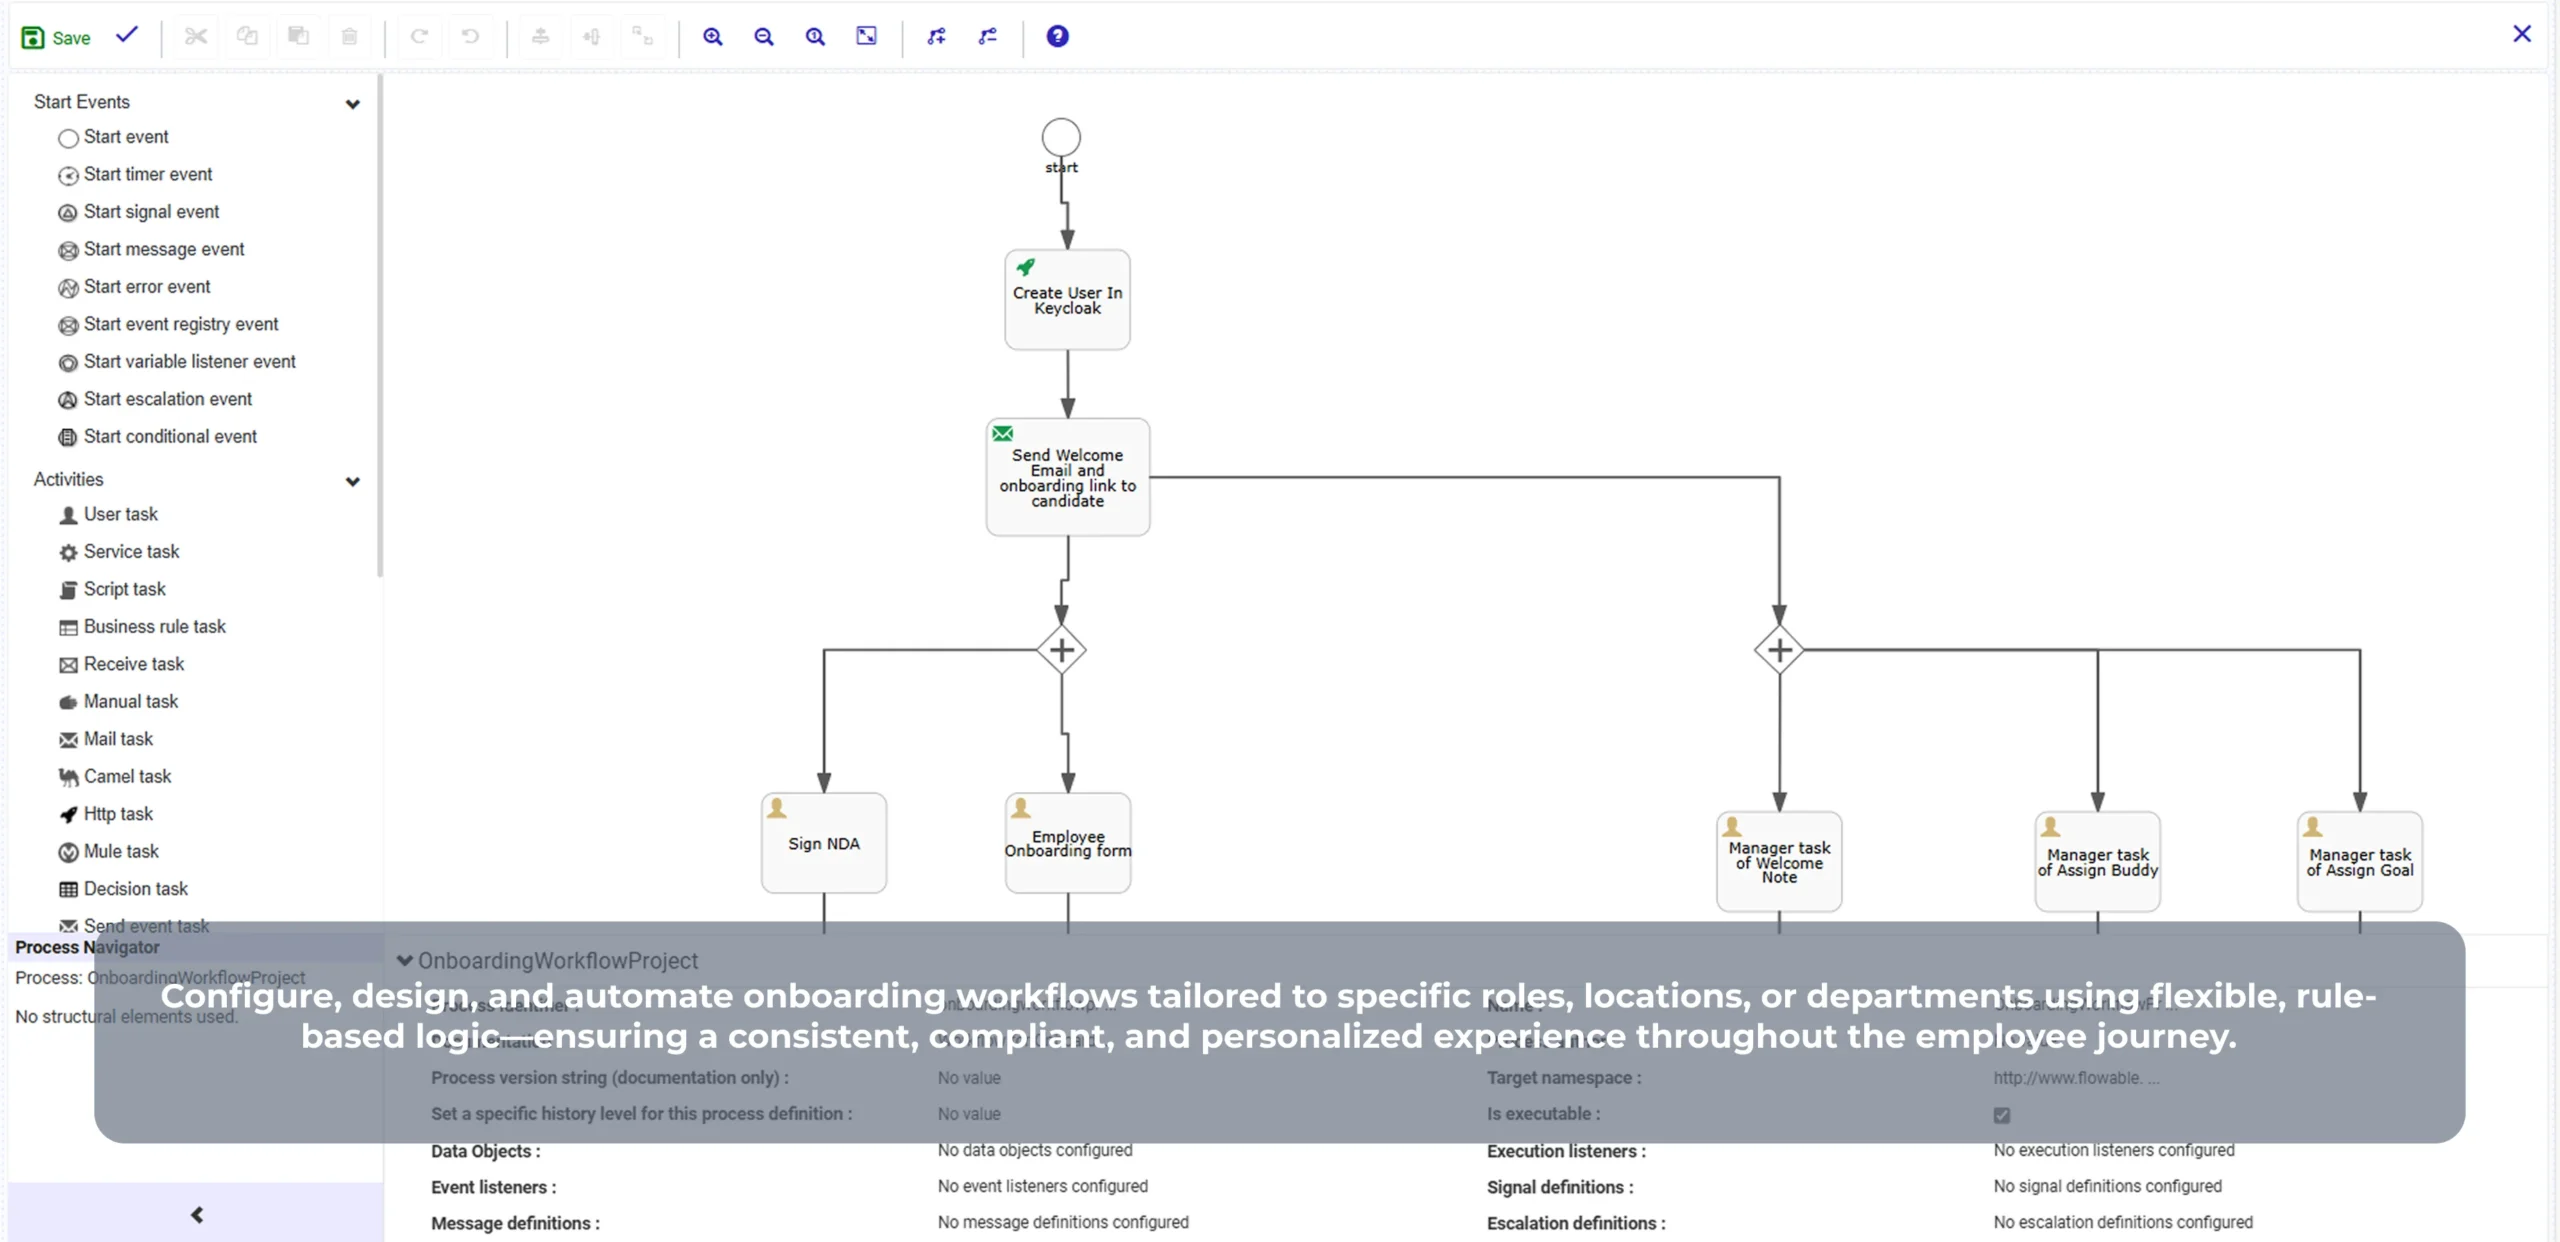
Task: Collapse the left palette panel arrow
Action: click(x=196, y=1214)
